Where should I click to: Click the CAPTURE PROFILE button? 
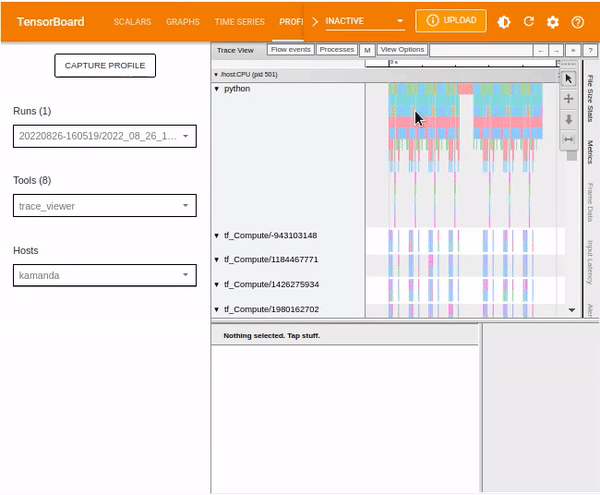tap(105, 65)
